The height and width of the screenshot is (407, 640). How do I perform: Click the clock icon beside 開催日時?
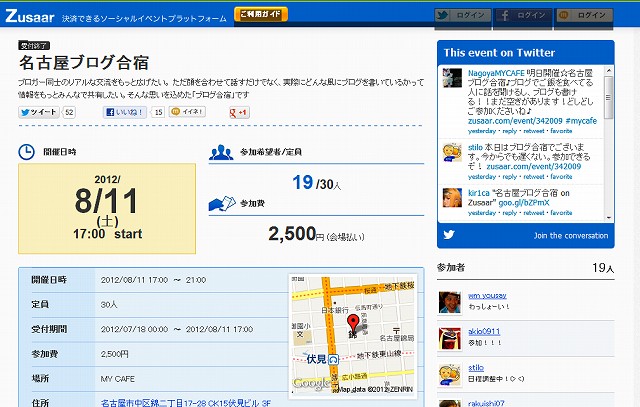[x=27, y=152]
